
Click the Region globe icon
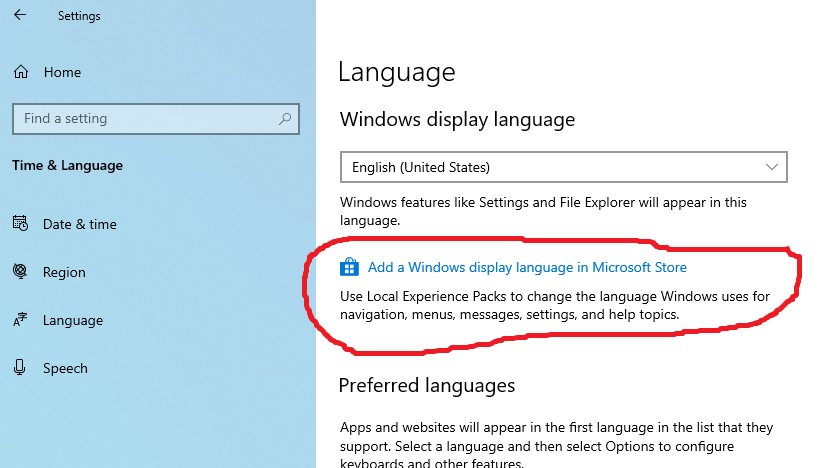20,271
